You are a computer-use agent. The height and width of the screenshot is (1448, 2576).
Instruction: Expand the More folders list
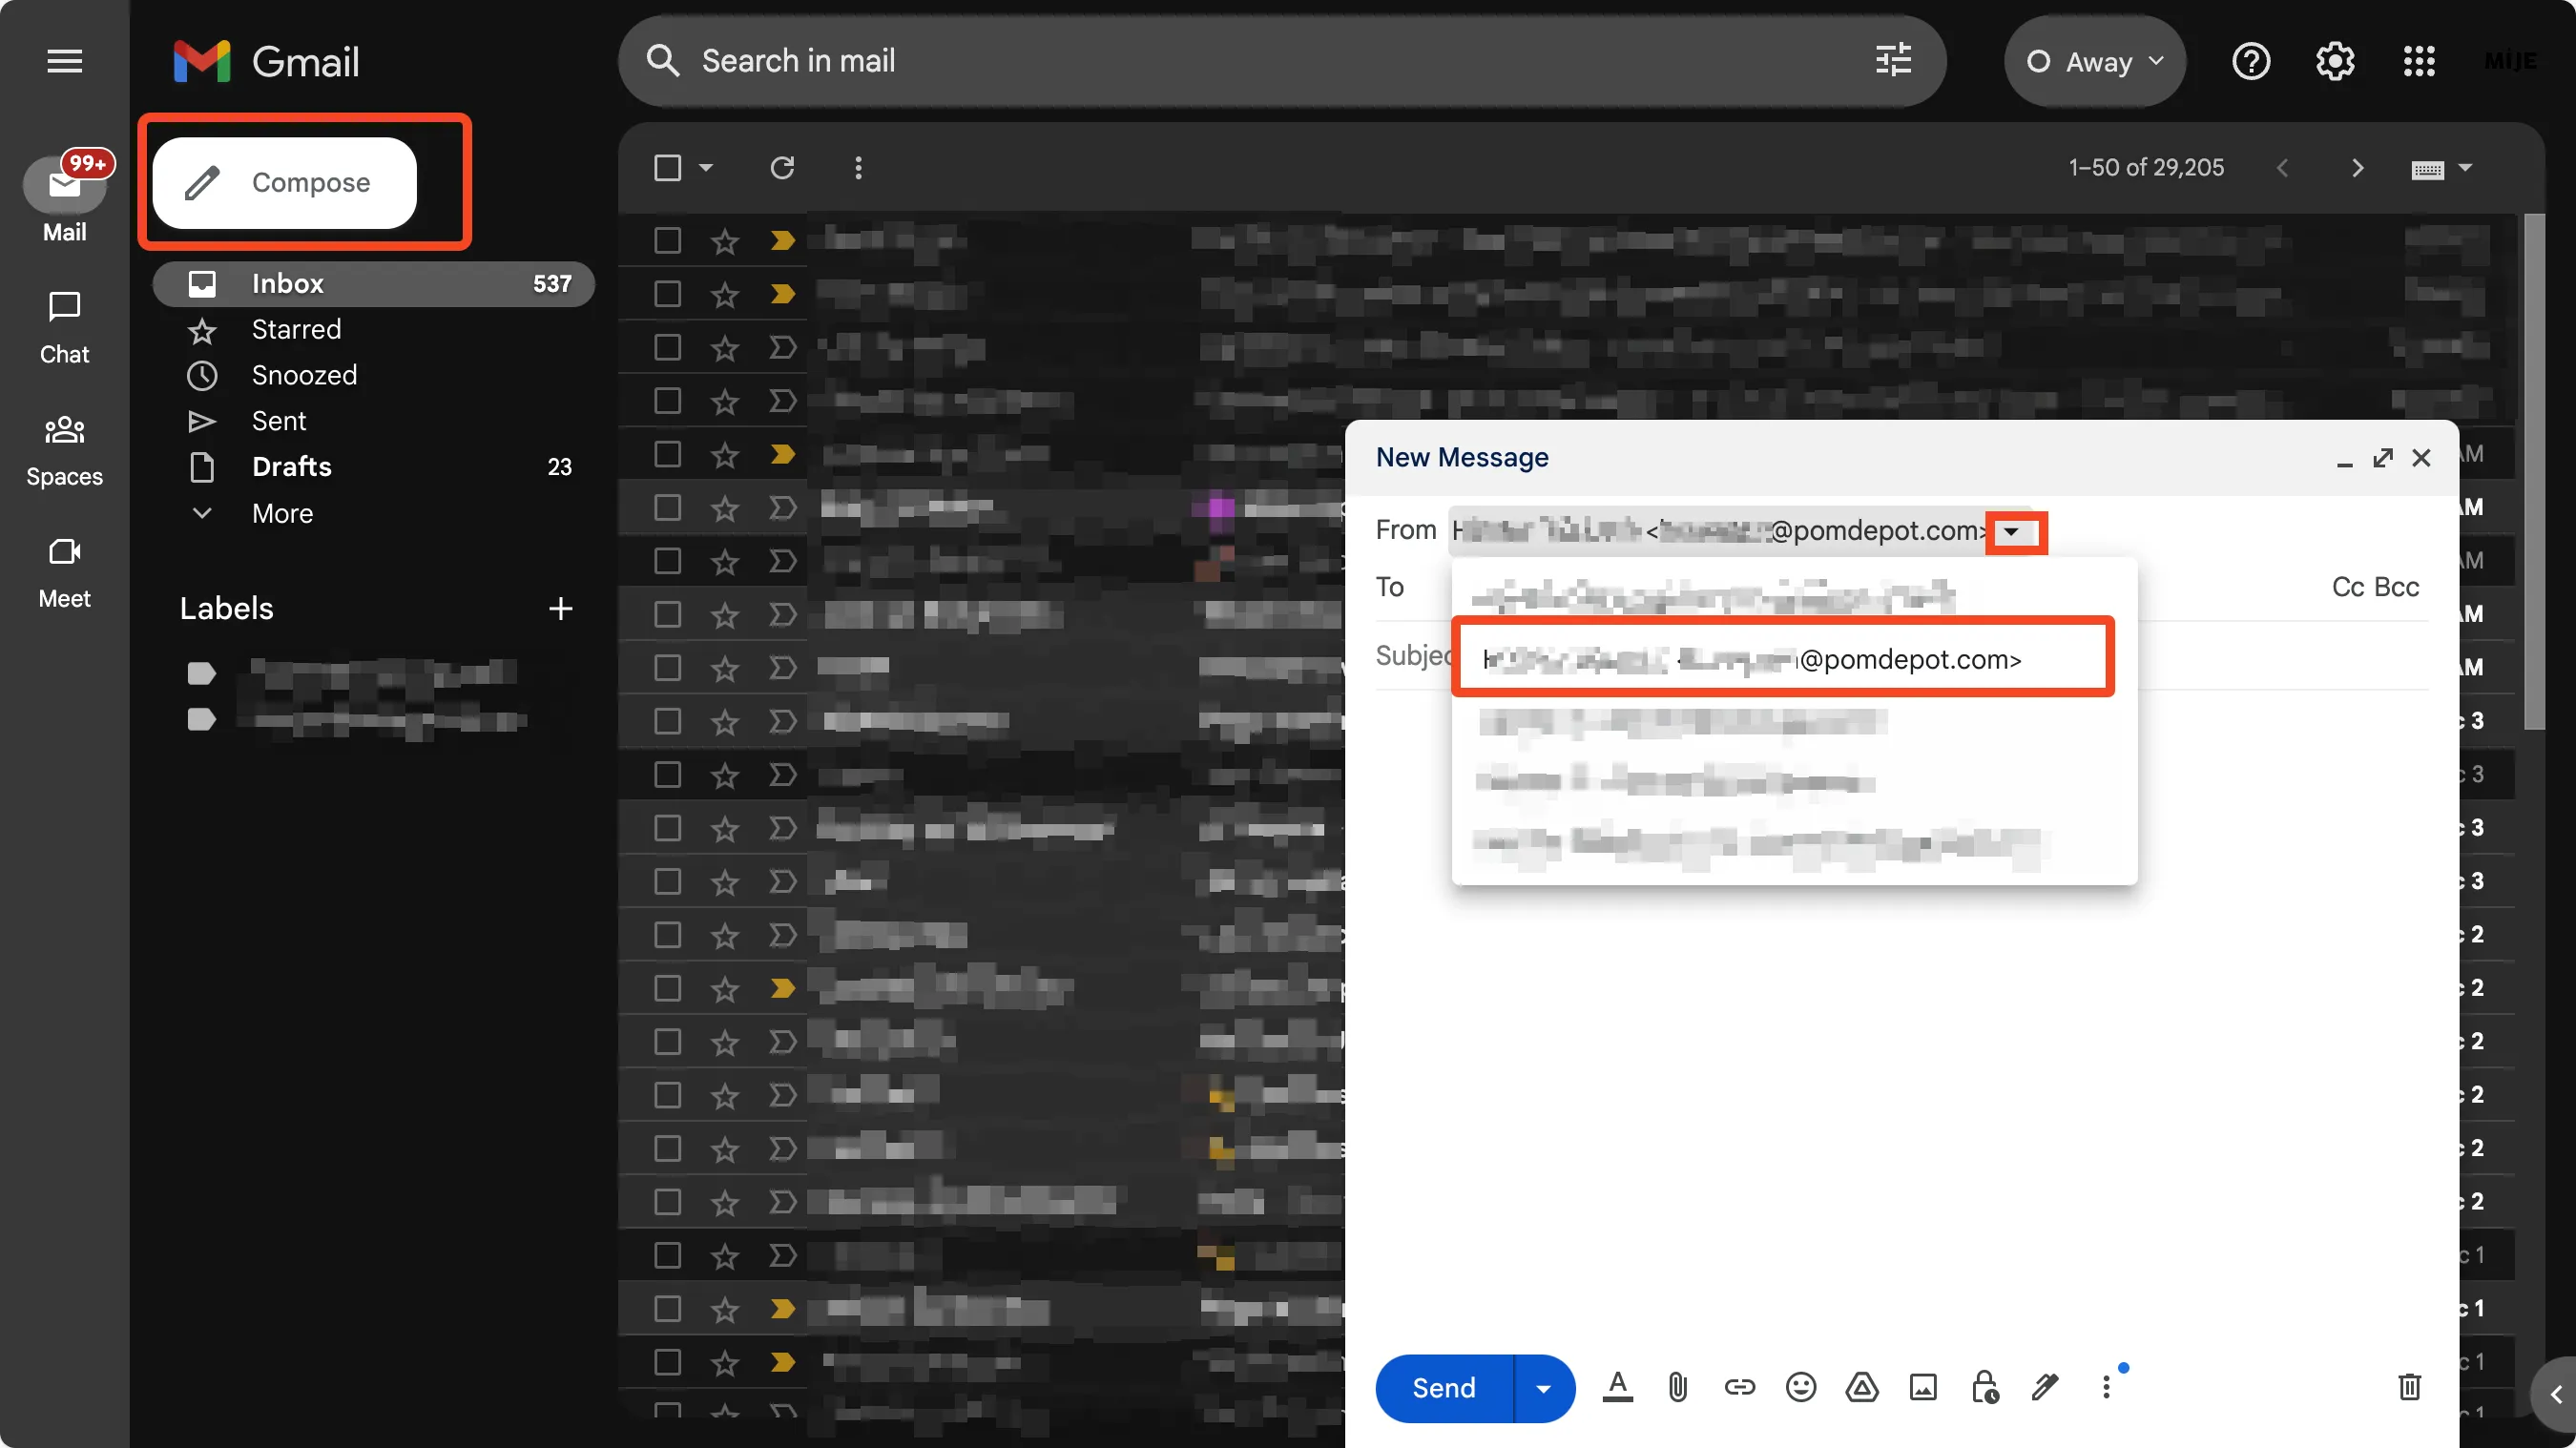(282, 513)
